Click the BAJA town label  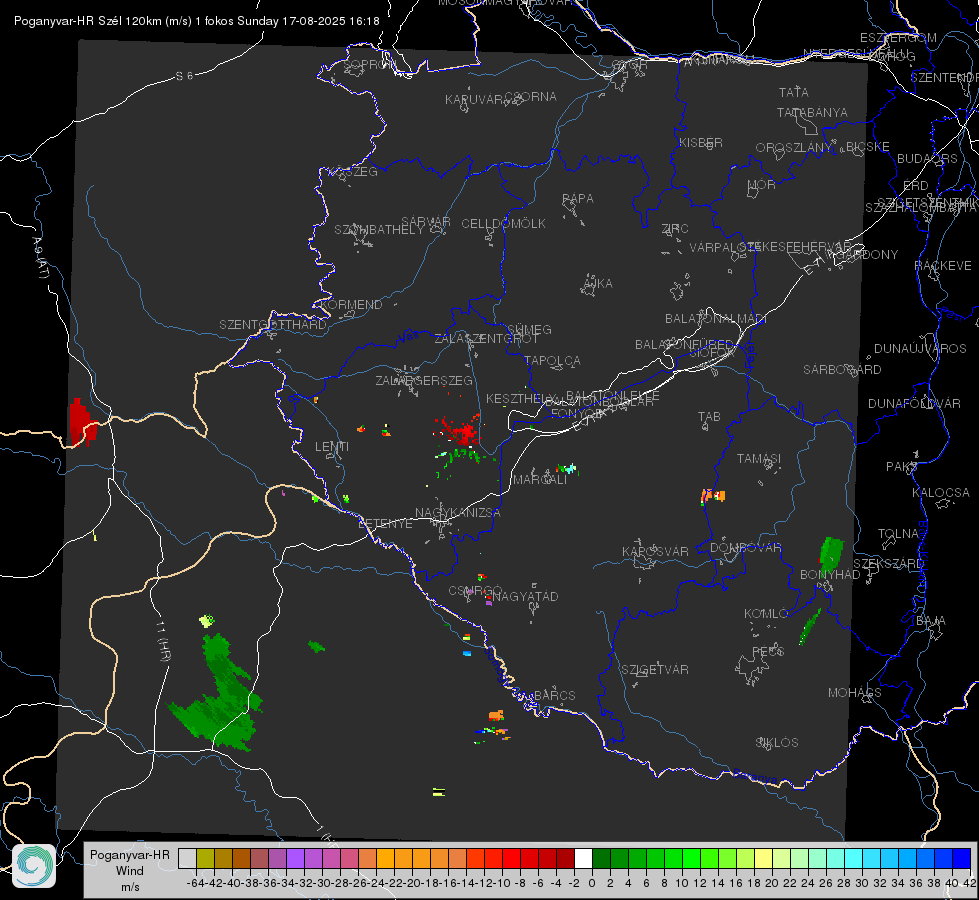click(931, 621)
